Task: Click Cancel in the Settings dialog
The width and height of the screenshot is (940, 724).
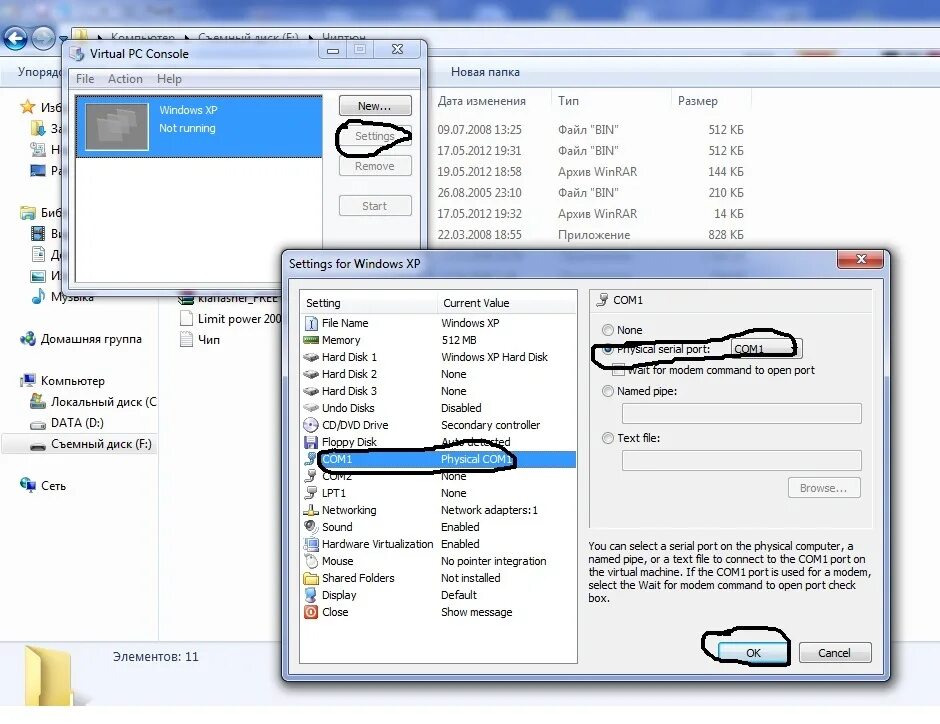Action: [x=834, y=653]
